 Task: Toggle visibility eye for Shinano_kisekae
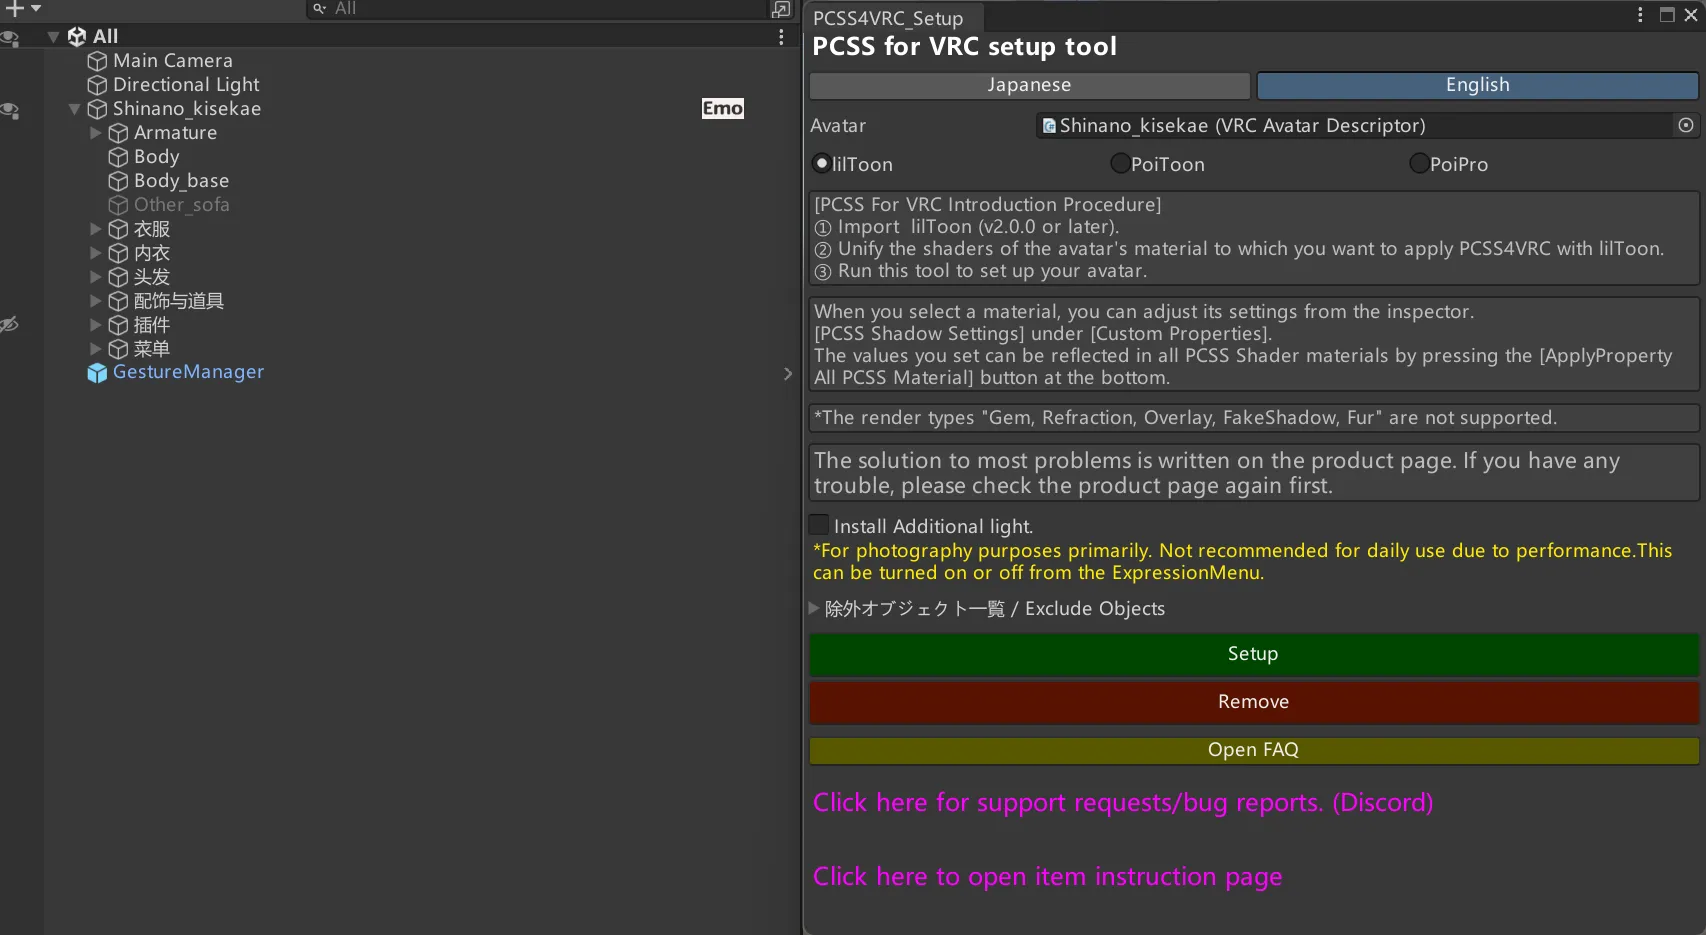click(x=10, y=110)
